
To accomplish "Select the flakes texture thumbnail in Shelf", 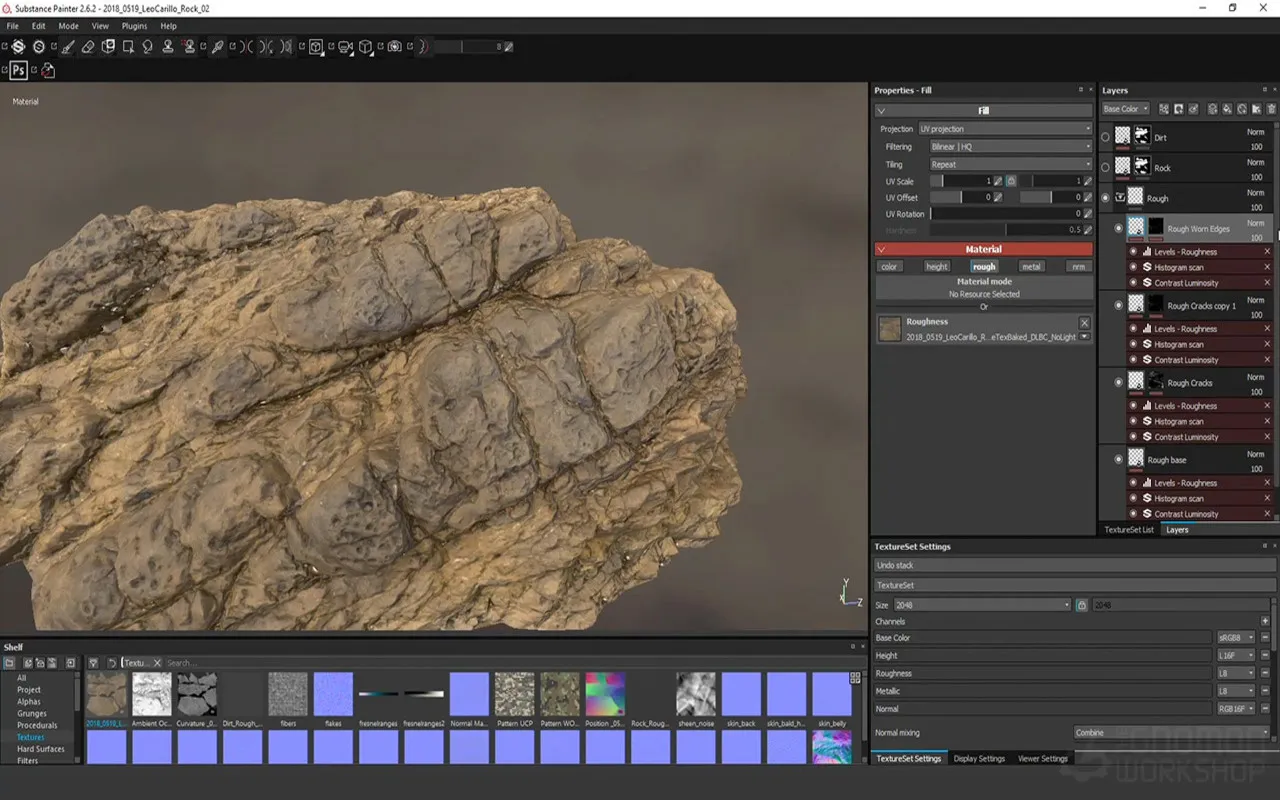I will click(x=333, y=692).
